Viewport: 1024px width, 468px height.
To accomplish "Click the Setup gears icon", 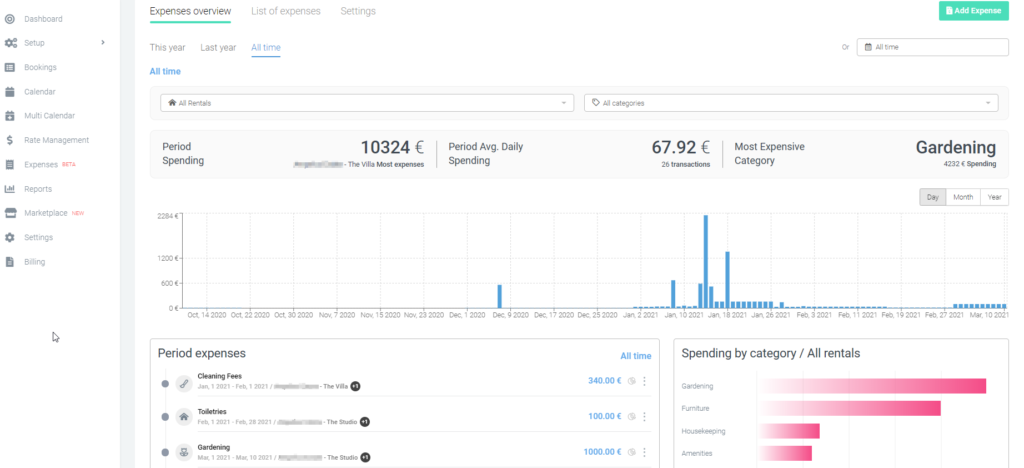I will point(10,43).
